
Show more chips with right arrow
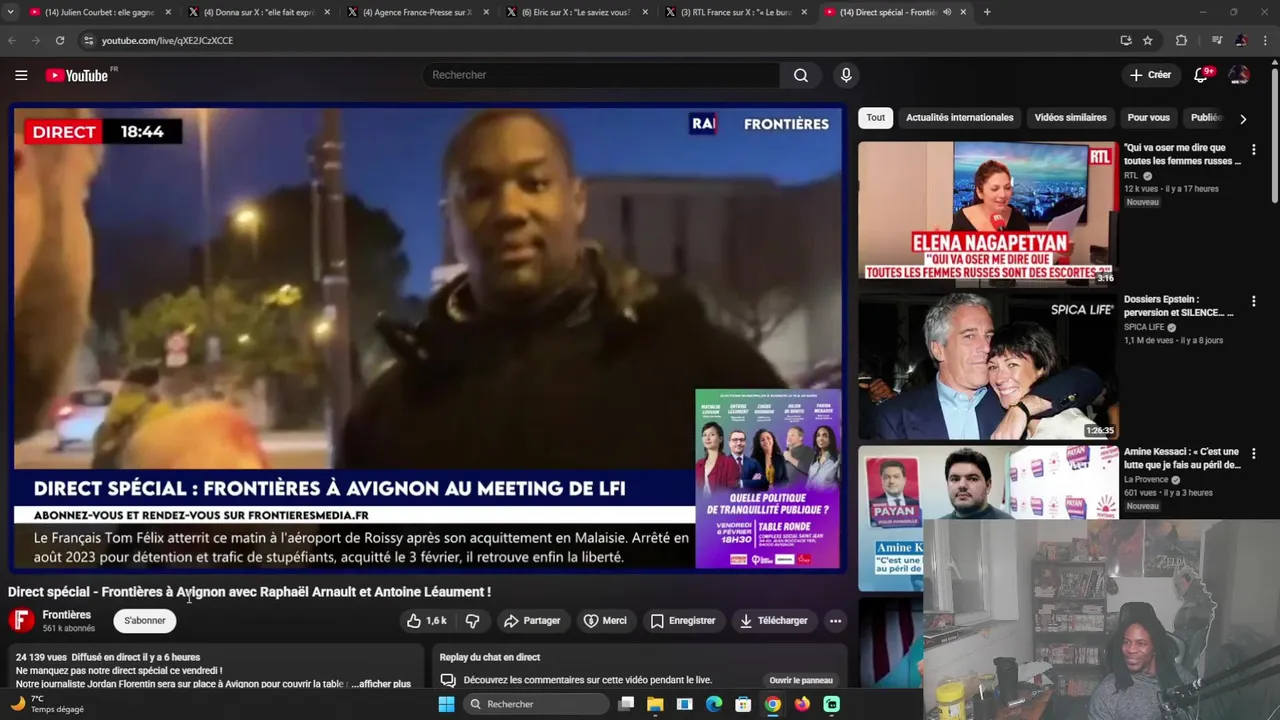(x=1243, y=118)
